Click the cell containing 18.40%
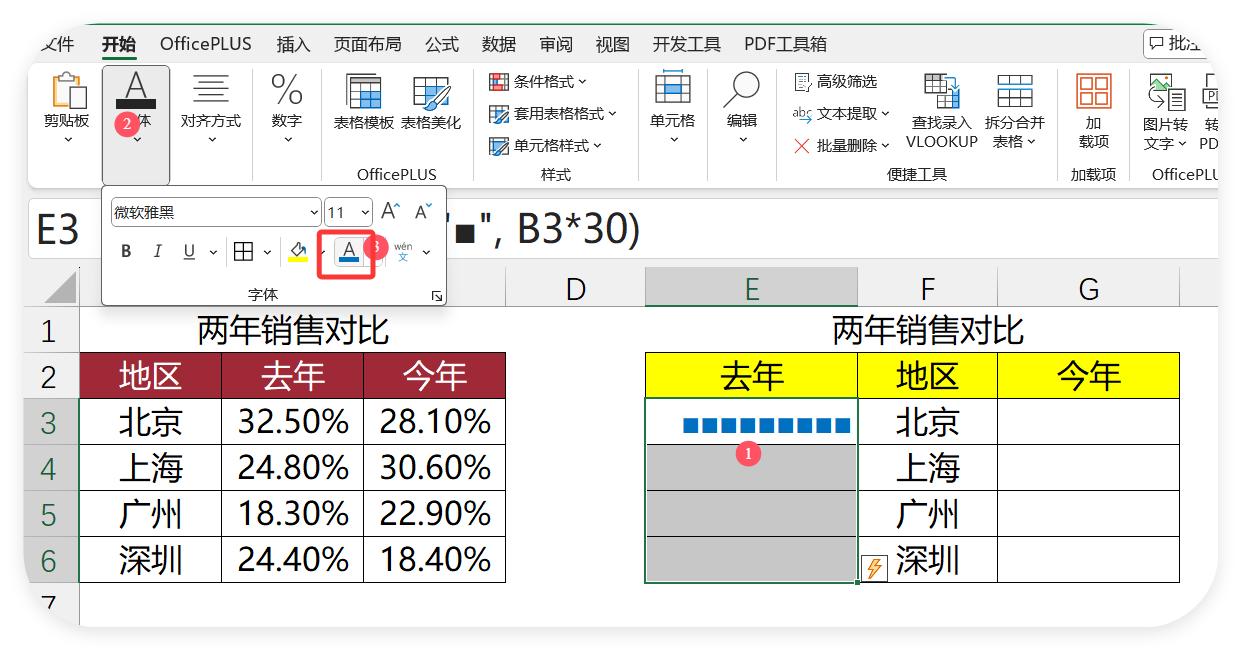The image size is (1241, 650). click(434, 560)
